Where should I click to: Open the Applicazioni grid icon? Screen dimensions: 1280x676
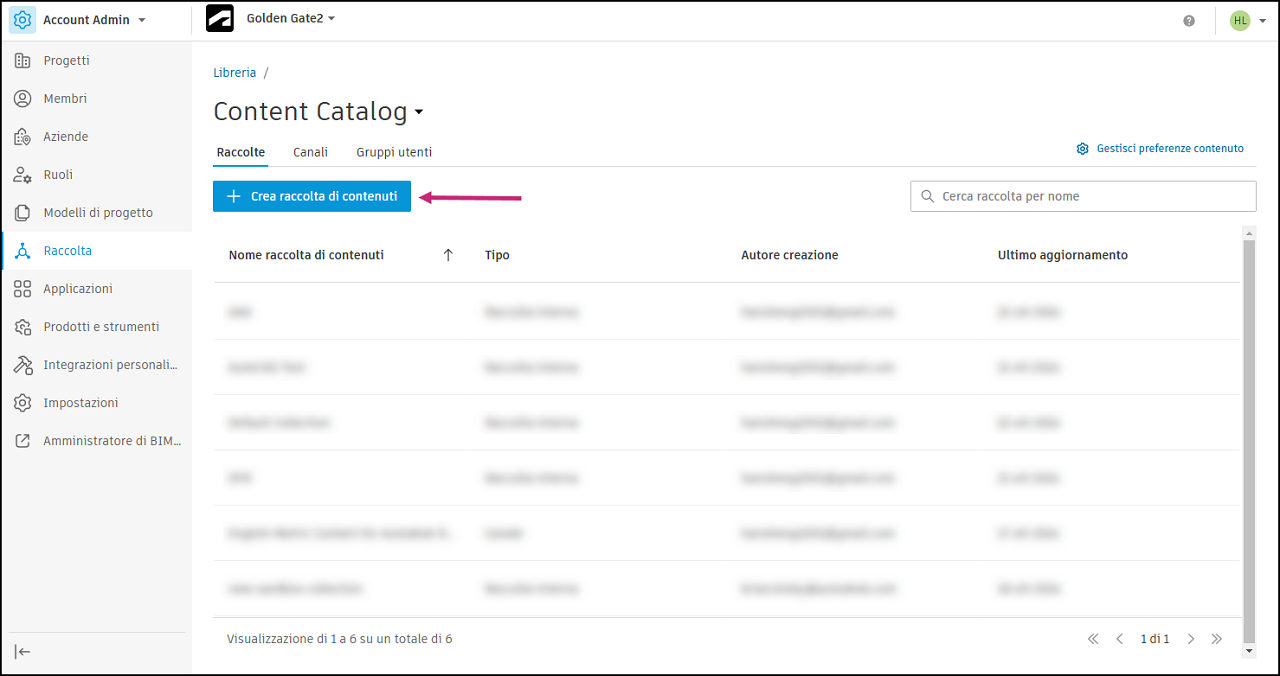(22, 289)
